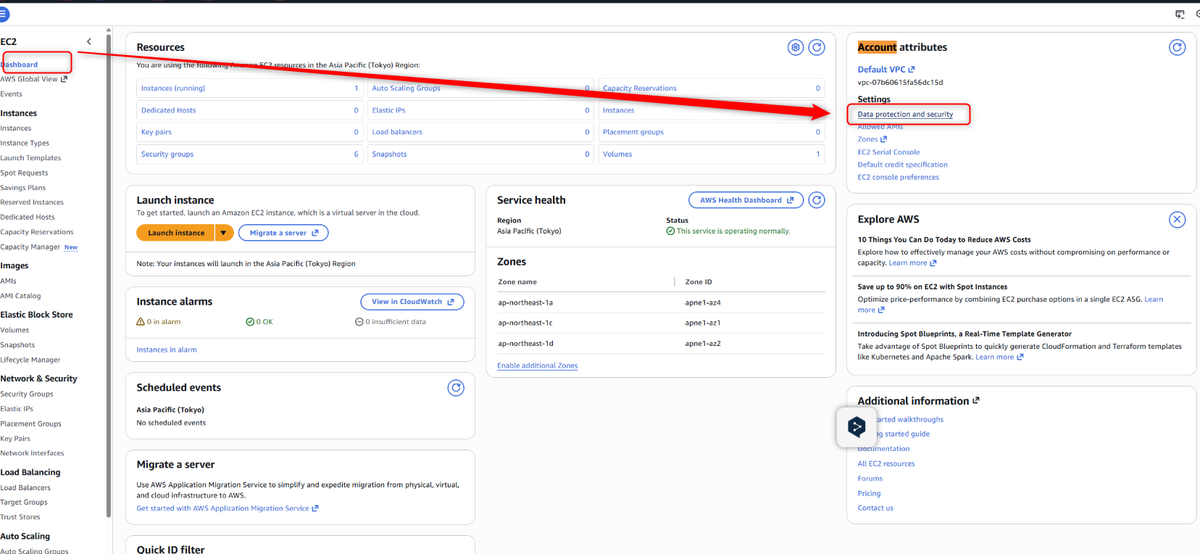Click VPC ID vpc-07b60615fa56dc15d text

point(900,82)
